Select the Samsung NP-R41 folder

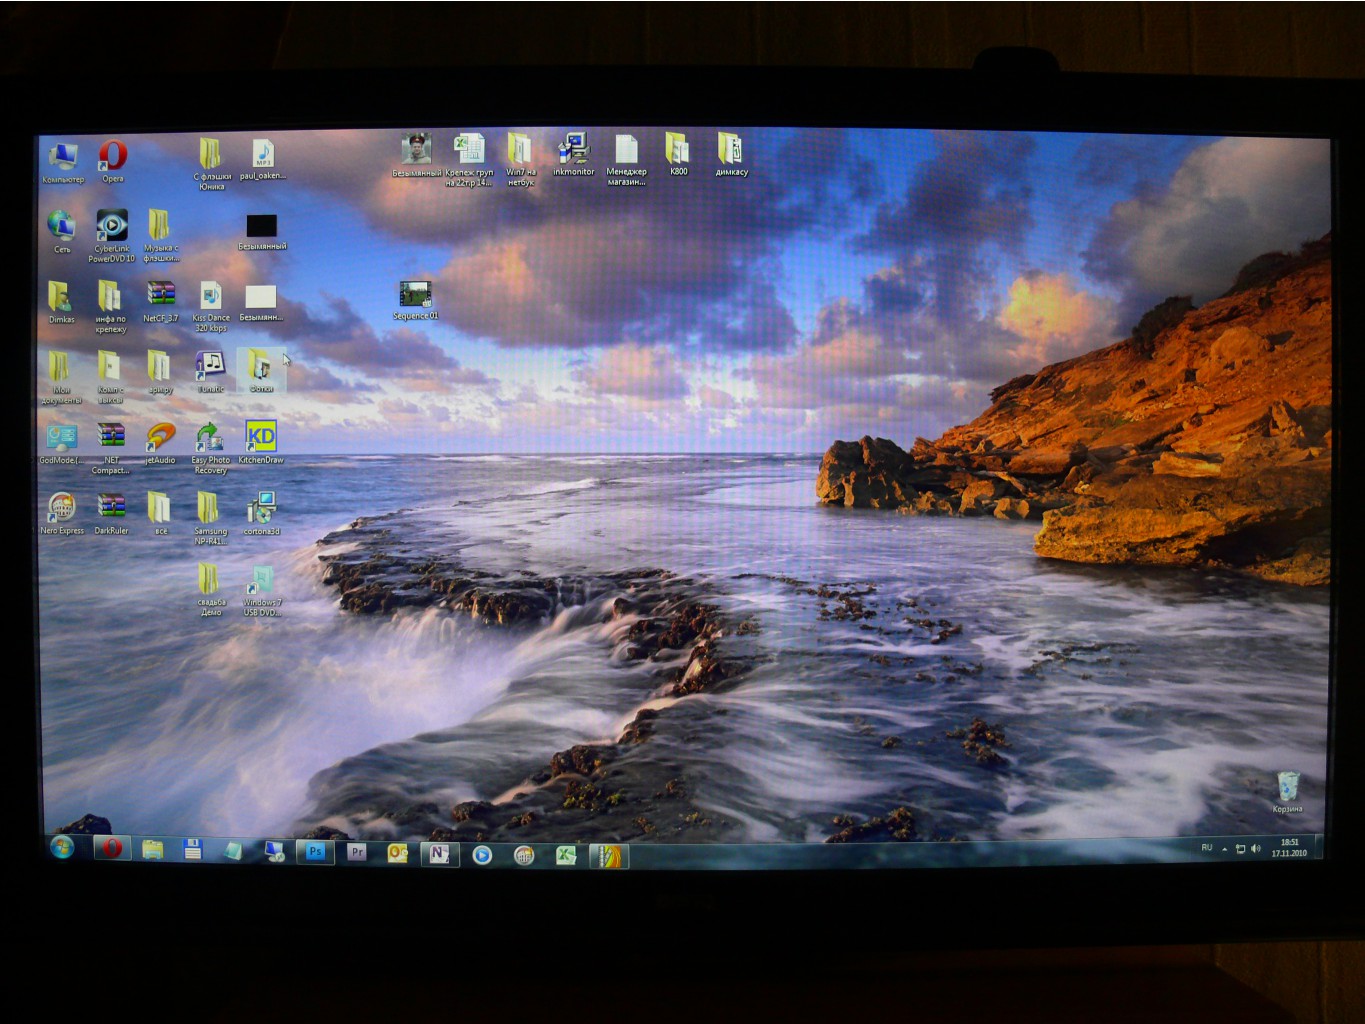[x=210, y=519]
